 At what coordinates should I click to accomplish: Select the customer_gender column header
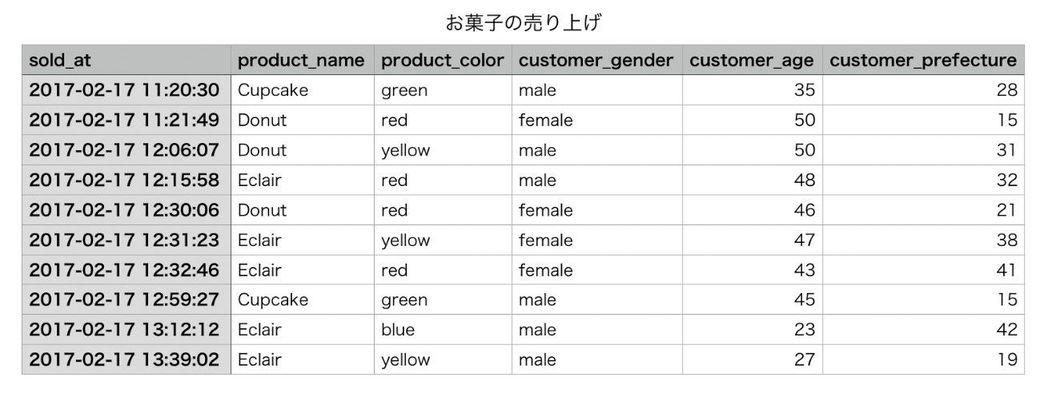[x=597, y=60]
